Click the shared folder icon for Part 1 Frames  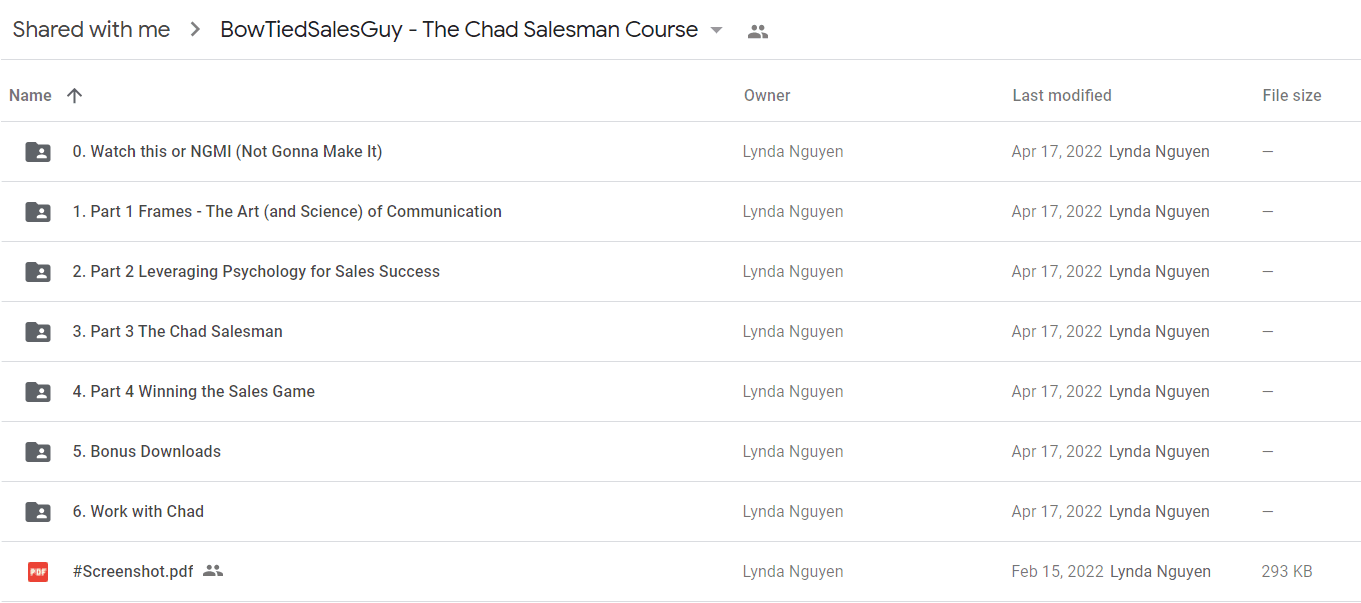point(38,212)
